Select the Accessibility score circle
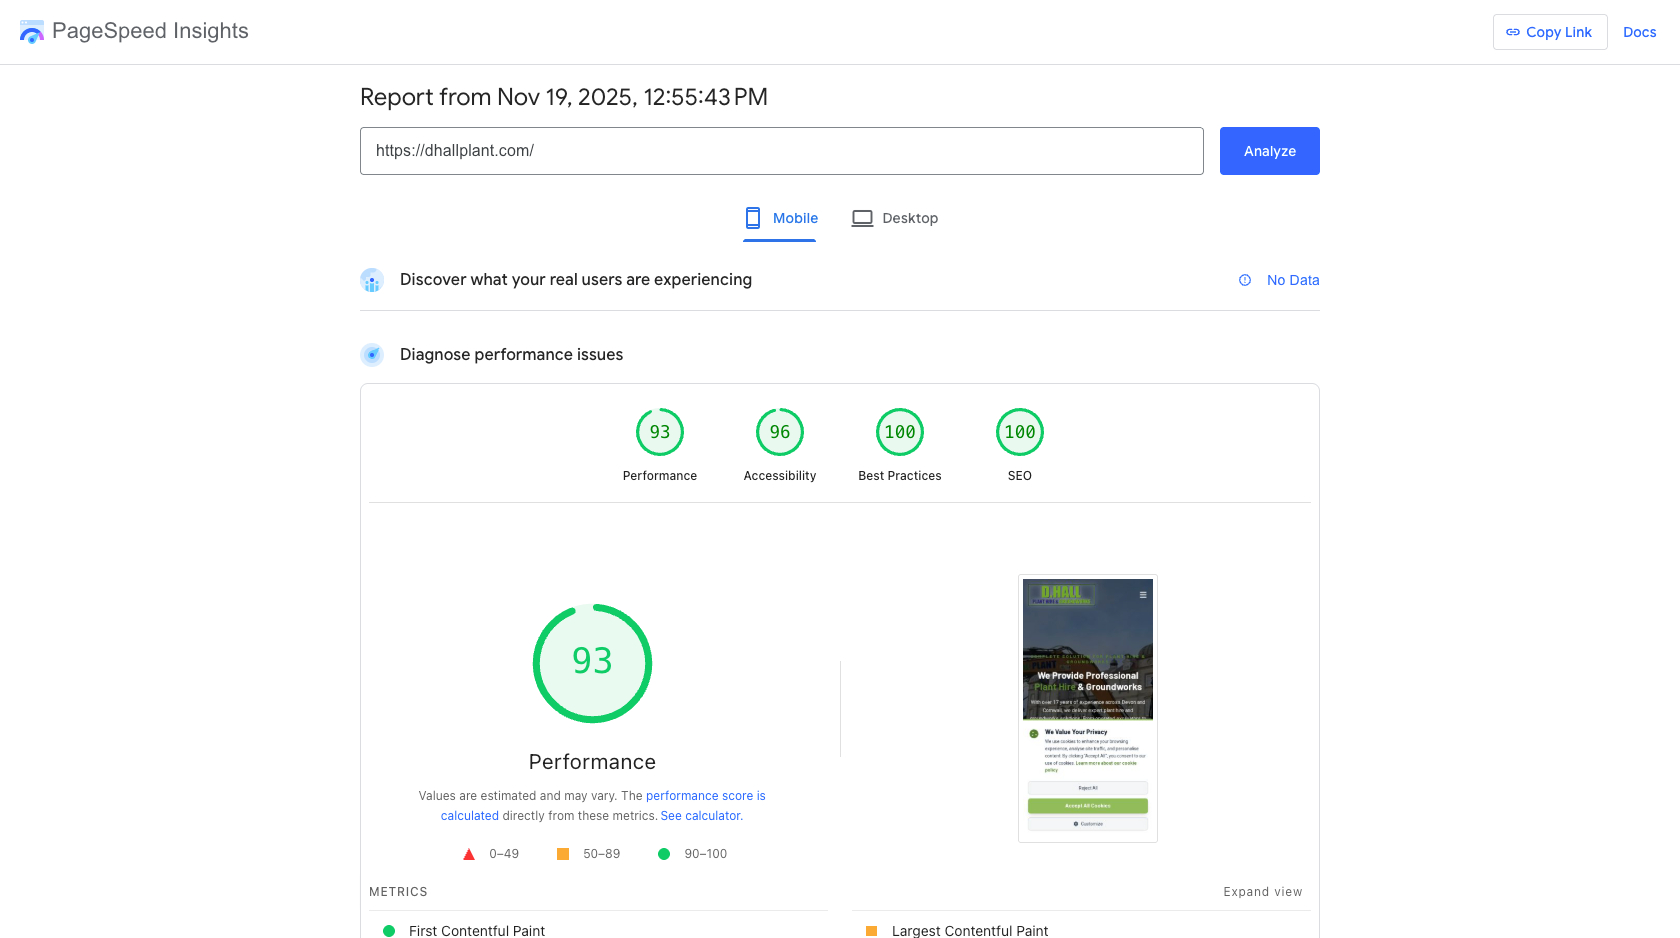The width and height of the screenshot is (1680, 938). (780, 431)
